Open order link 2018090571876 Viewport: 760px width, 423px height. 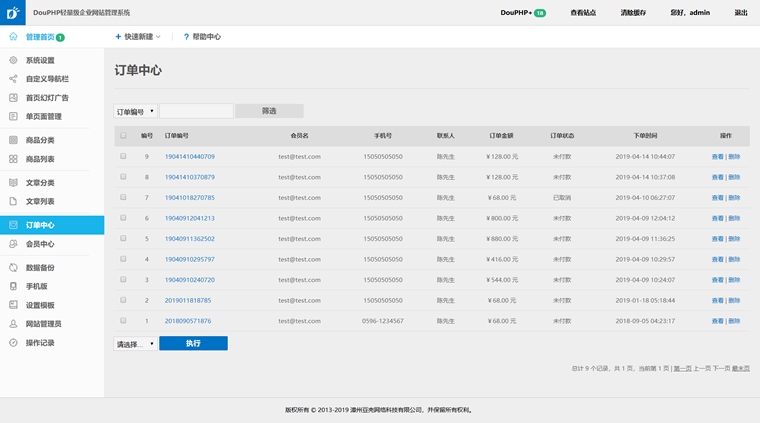[188, 321]
